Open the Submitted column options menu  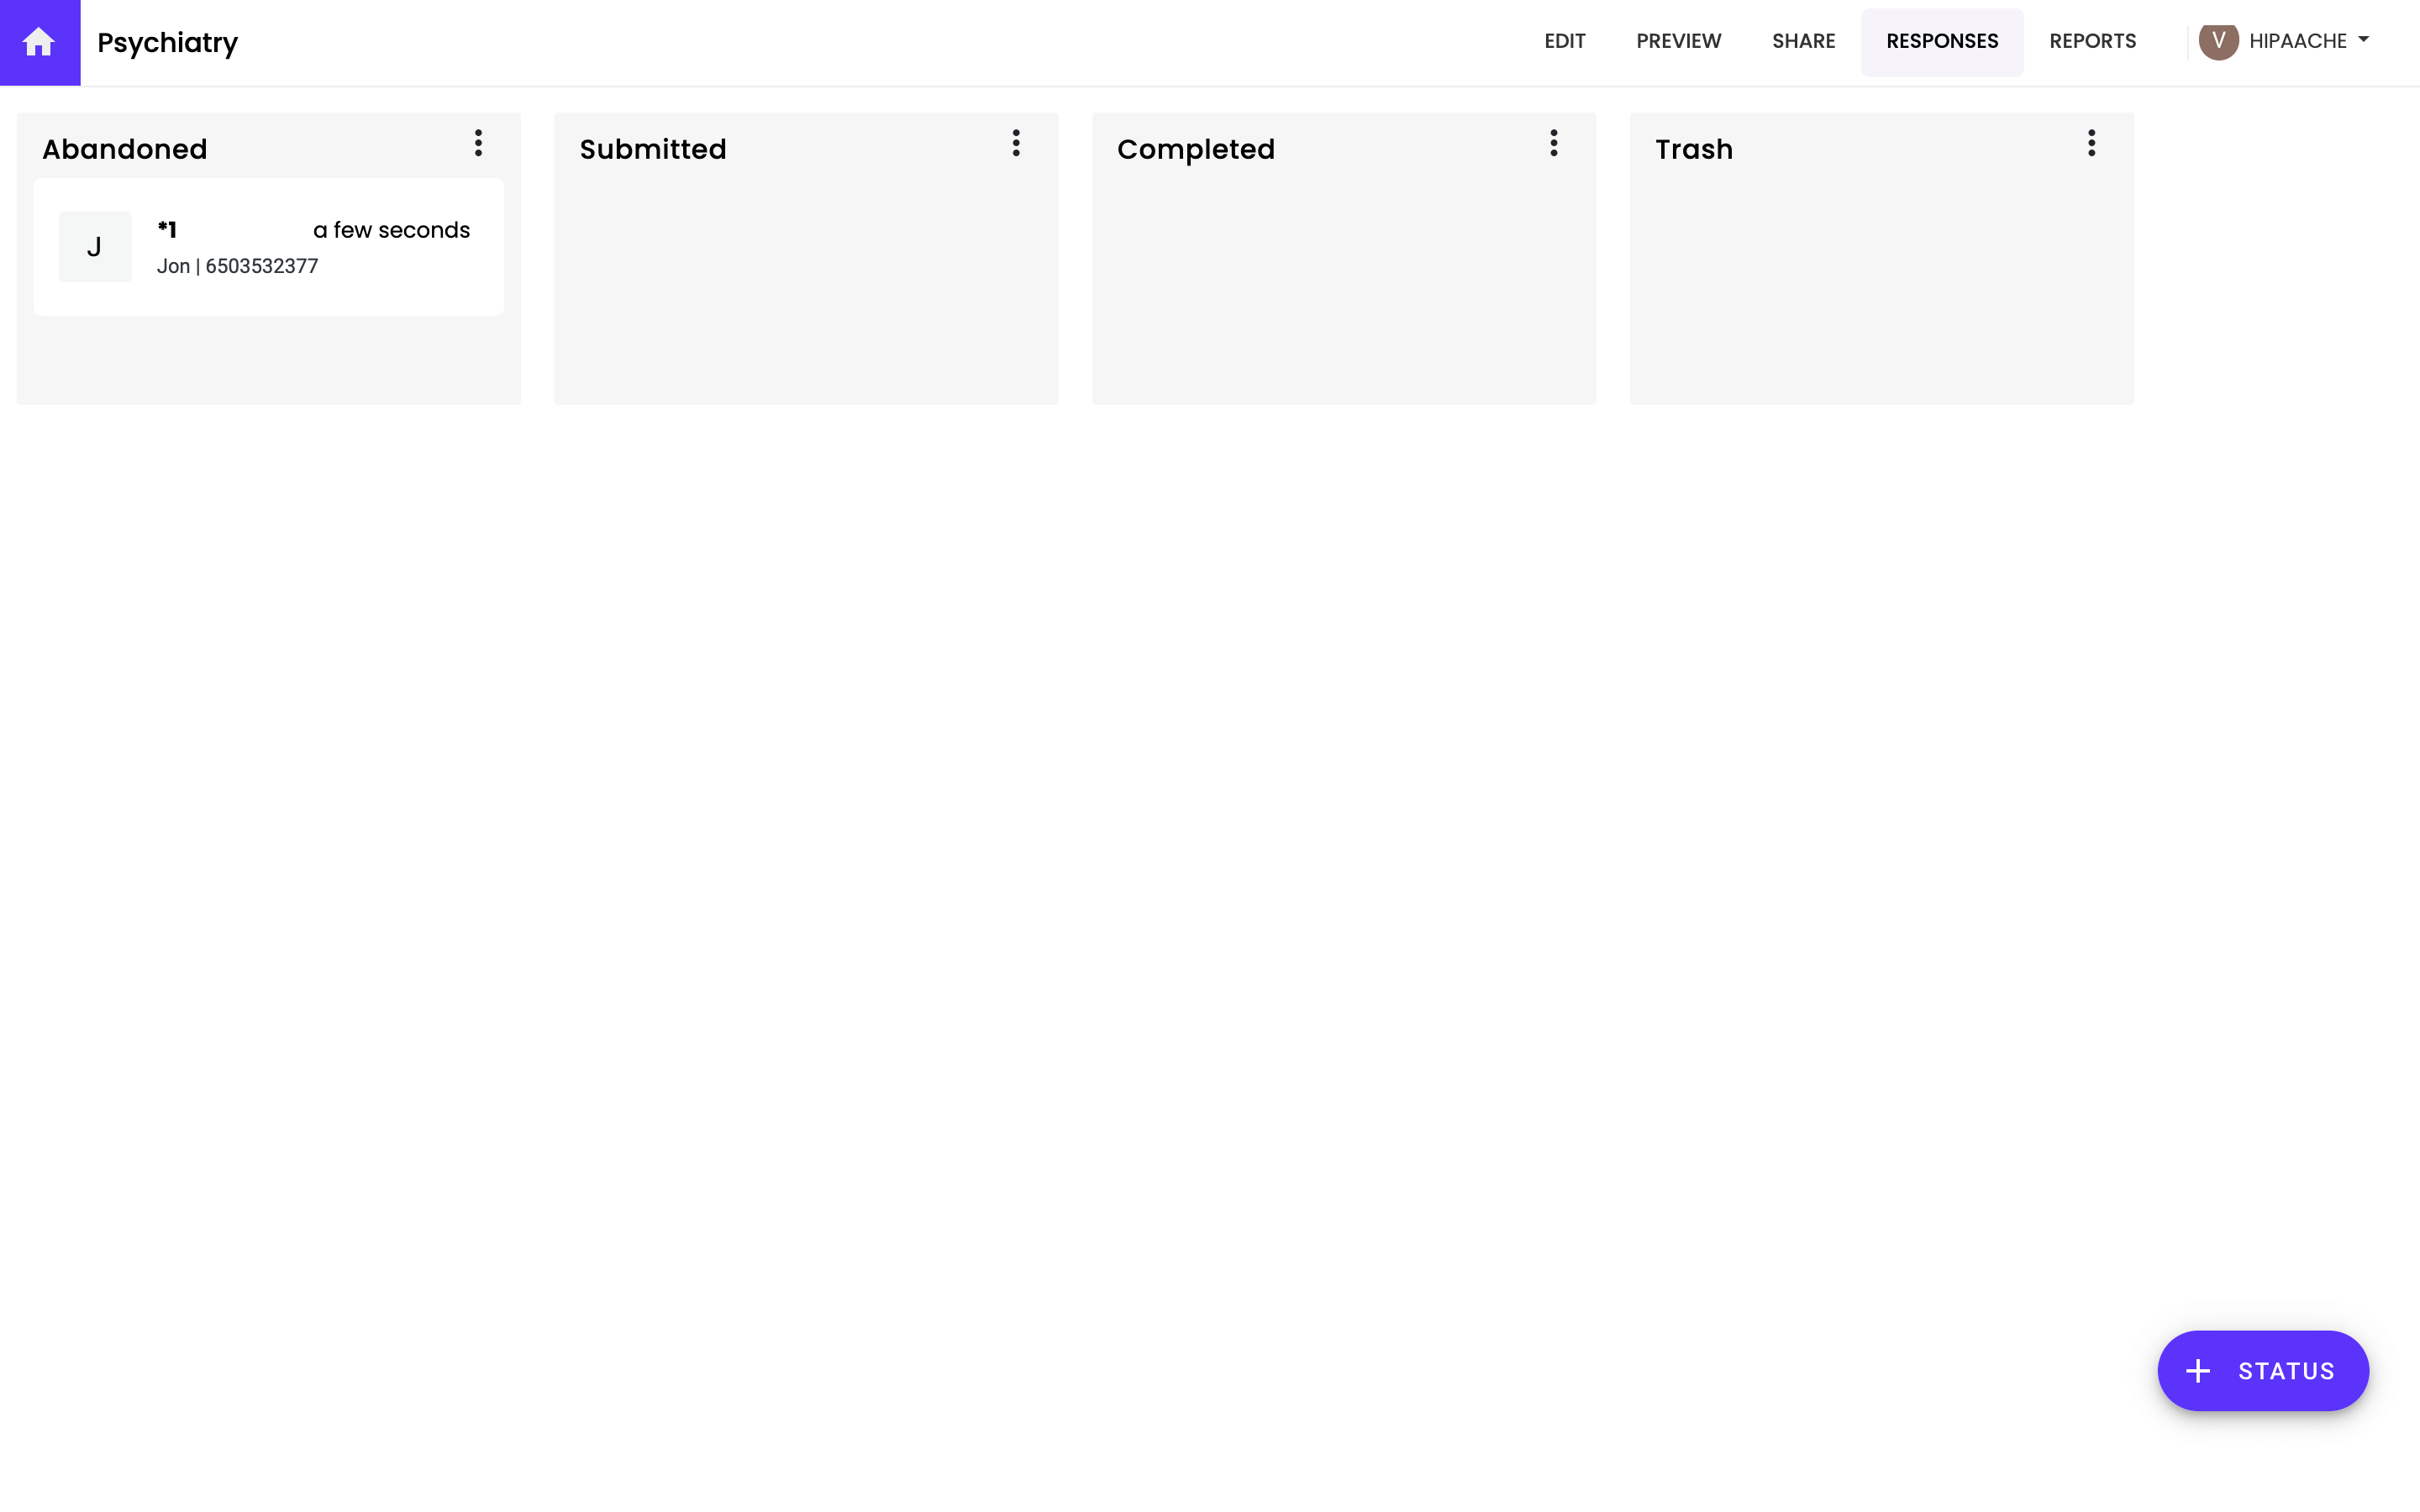coord(1016,144)
